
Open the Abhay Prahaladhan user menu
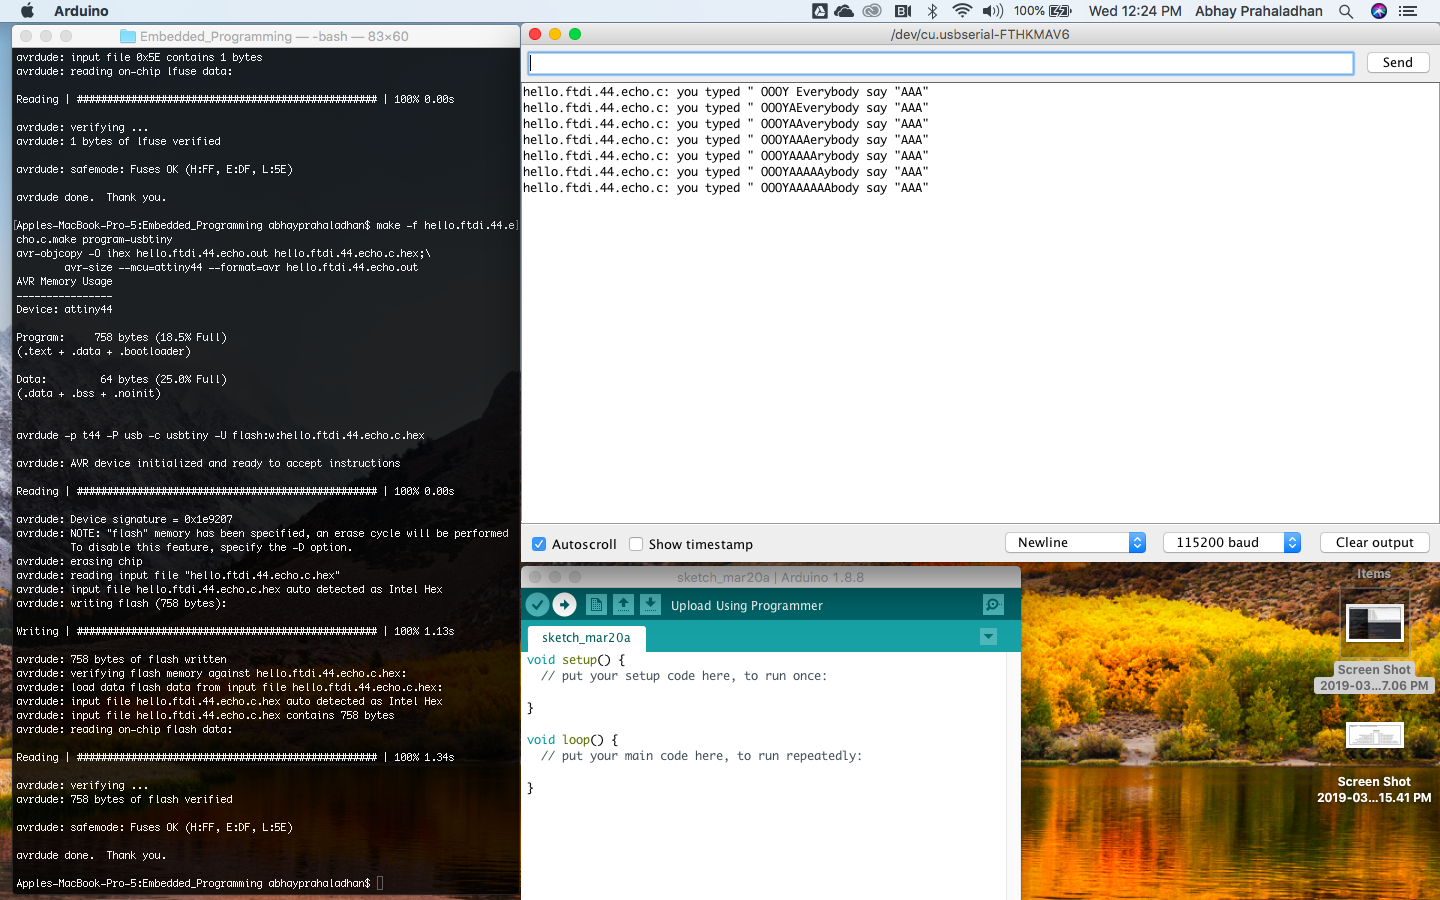[1259, 11]
